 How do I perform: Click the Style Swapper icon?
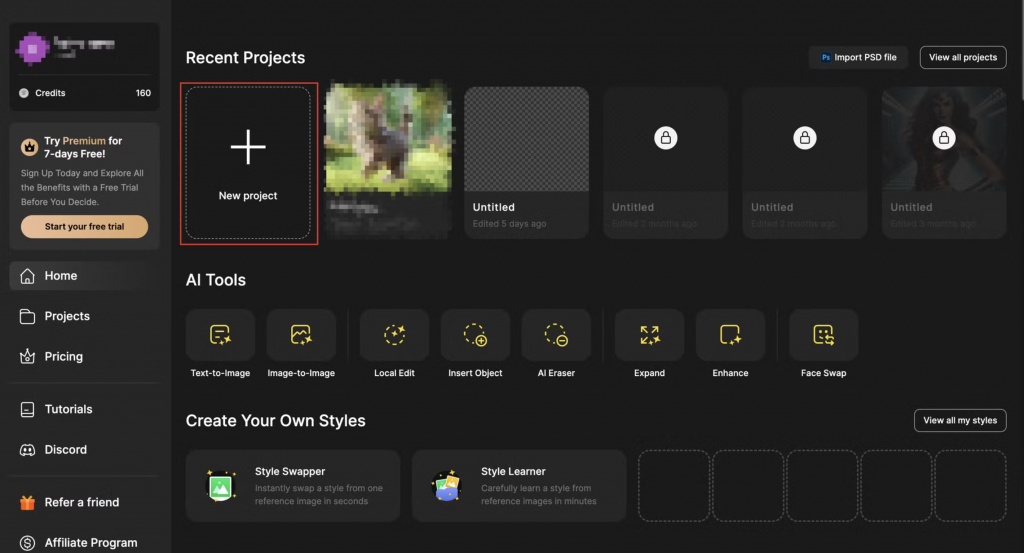coord(221,485)
